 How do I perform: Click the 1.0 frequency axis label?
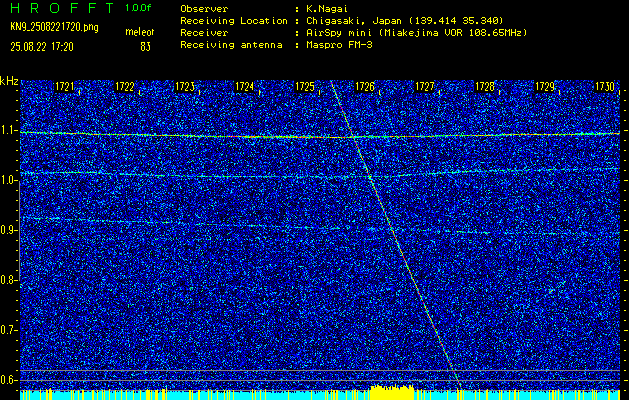pos(8,181)
